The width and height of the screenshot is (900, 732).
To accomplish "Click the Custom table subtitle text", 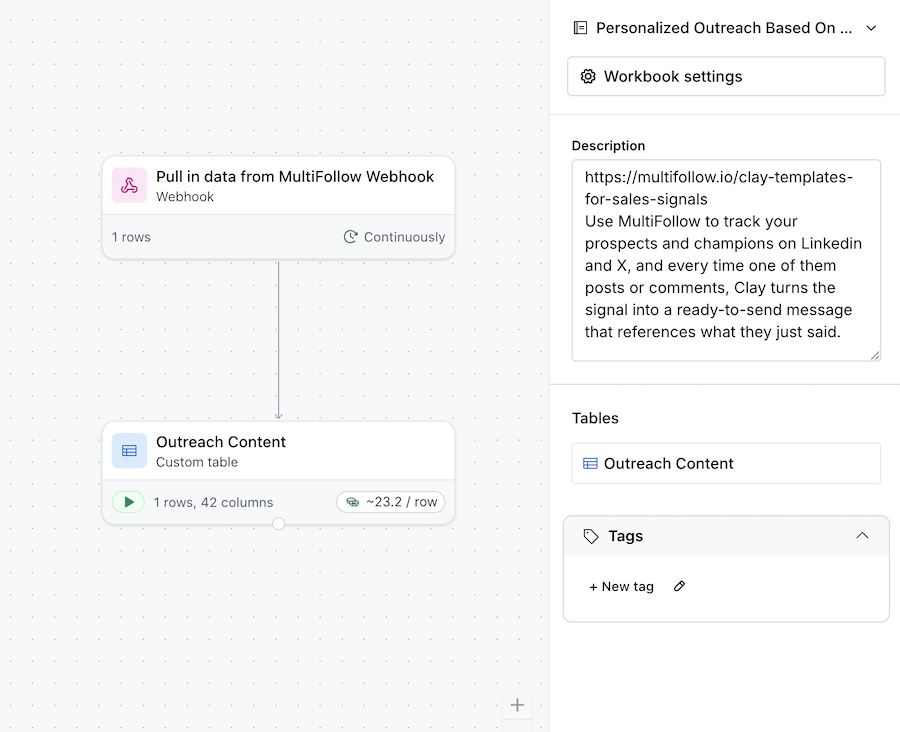I will [x=197, y=462].
